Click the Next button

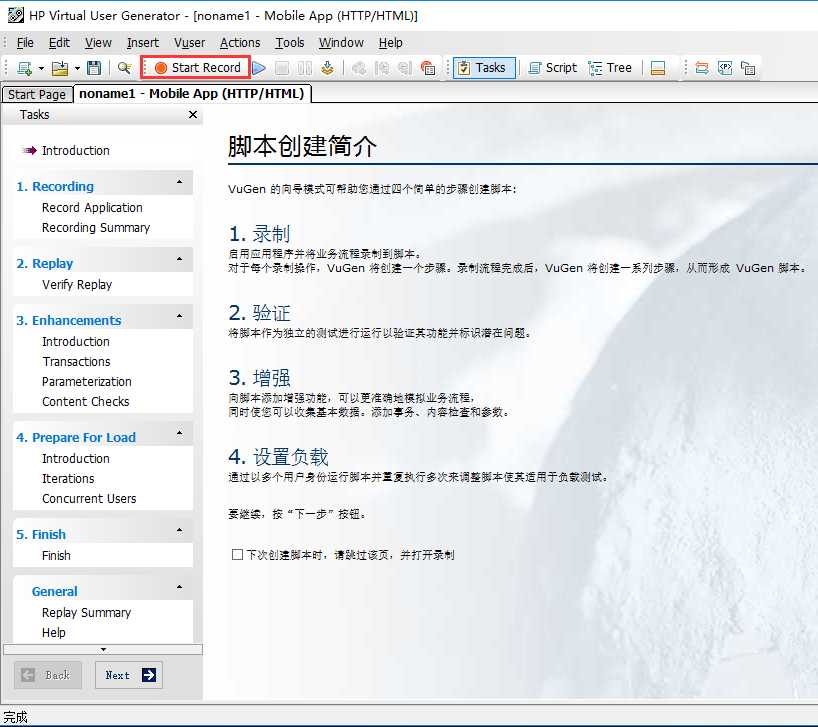(x=129, y=675)
